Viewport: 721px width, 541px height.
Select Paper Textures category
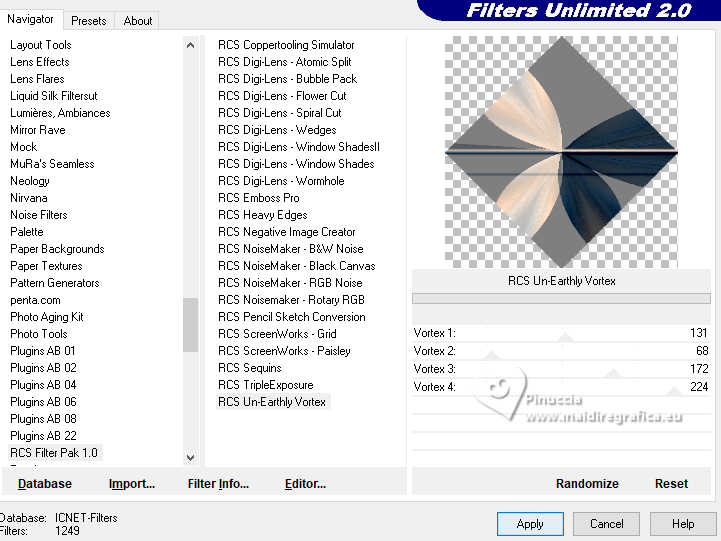pos(46,266)
